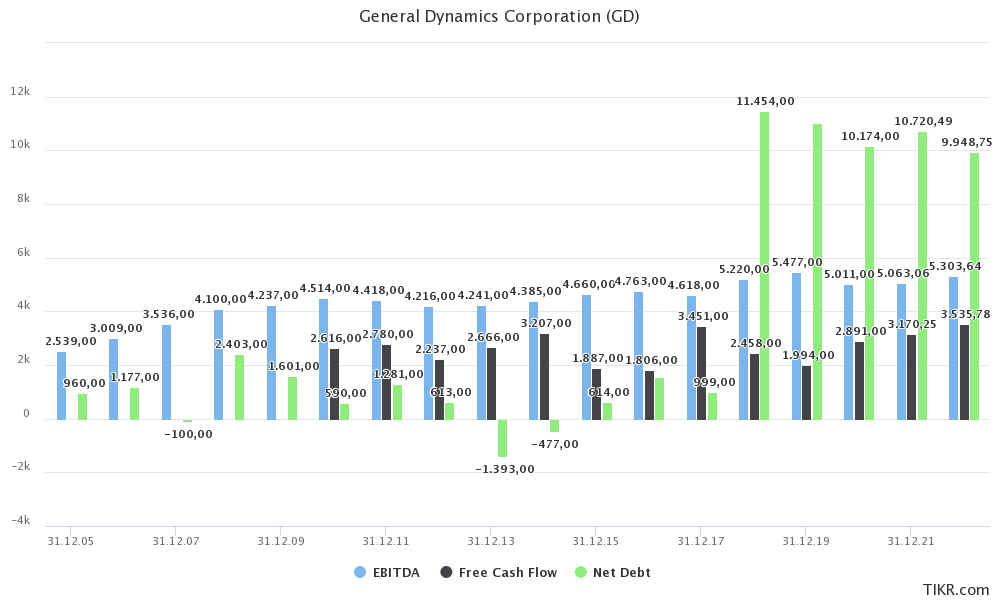Click the -477,00 net debt label
This screenshot has height=600, width=1000.
555,444
